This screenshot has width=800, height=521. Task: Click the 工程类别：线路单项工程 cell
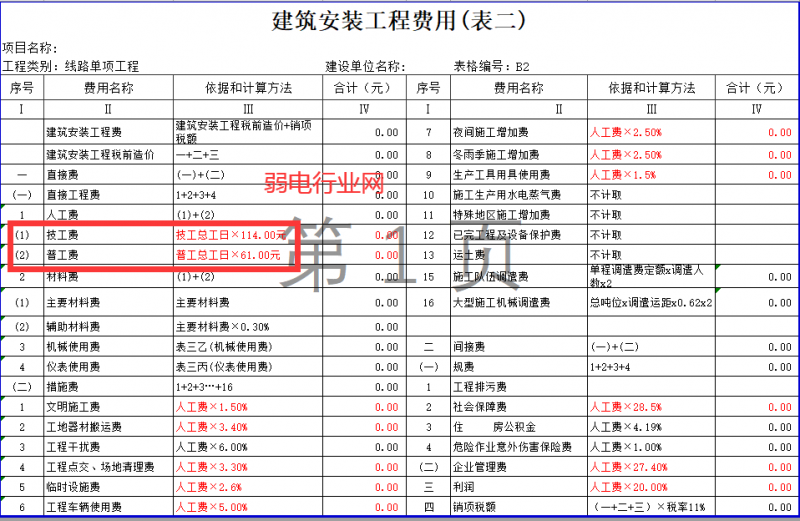[x=71, y=66]
